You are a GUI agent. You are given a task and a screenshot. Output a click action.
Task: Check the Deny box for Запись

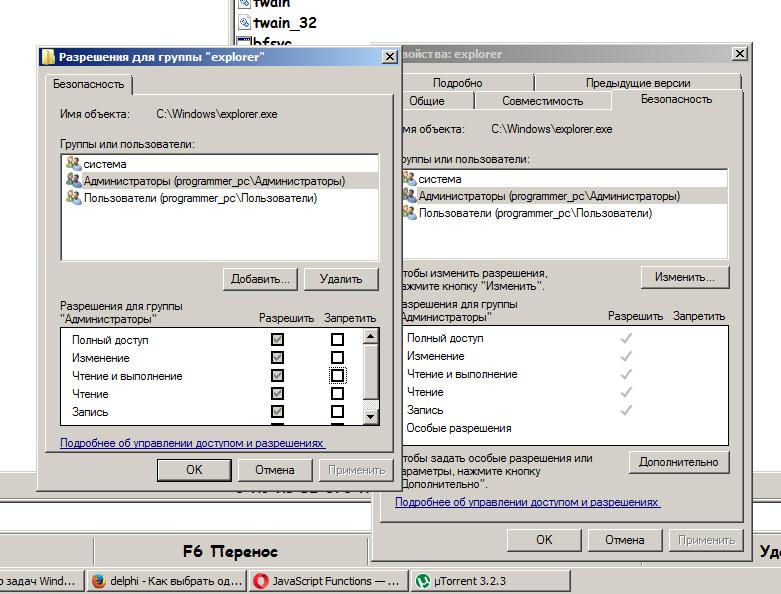coord(337,411)
